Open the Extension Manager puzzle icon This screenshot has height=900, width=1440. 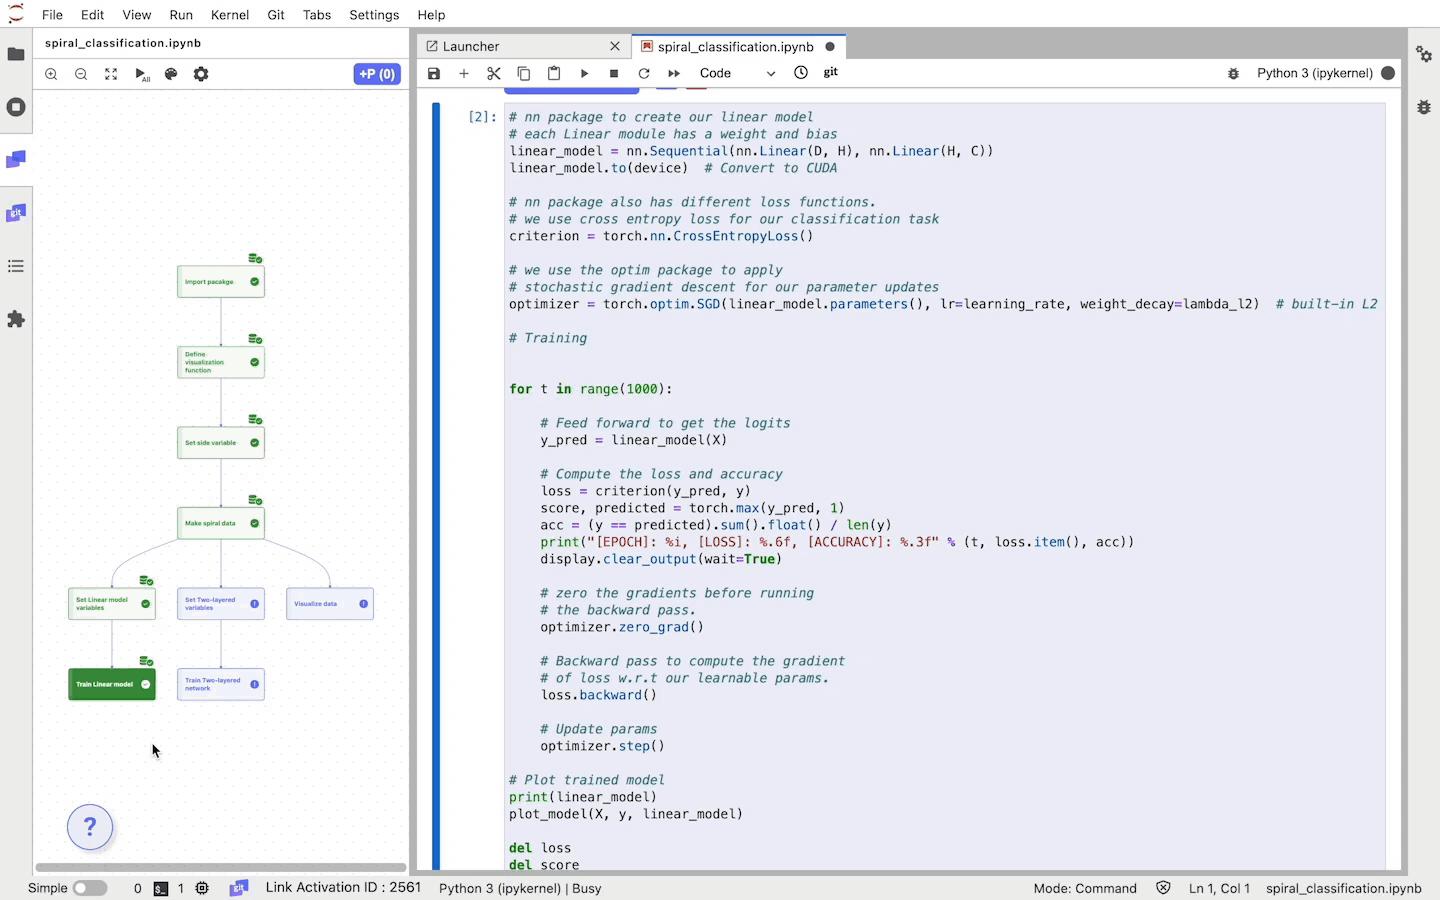pyautogui.click(x=16, y=319)
